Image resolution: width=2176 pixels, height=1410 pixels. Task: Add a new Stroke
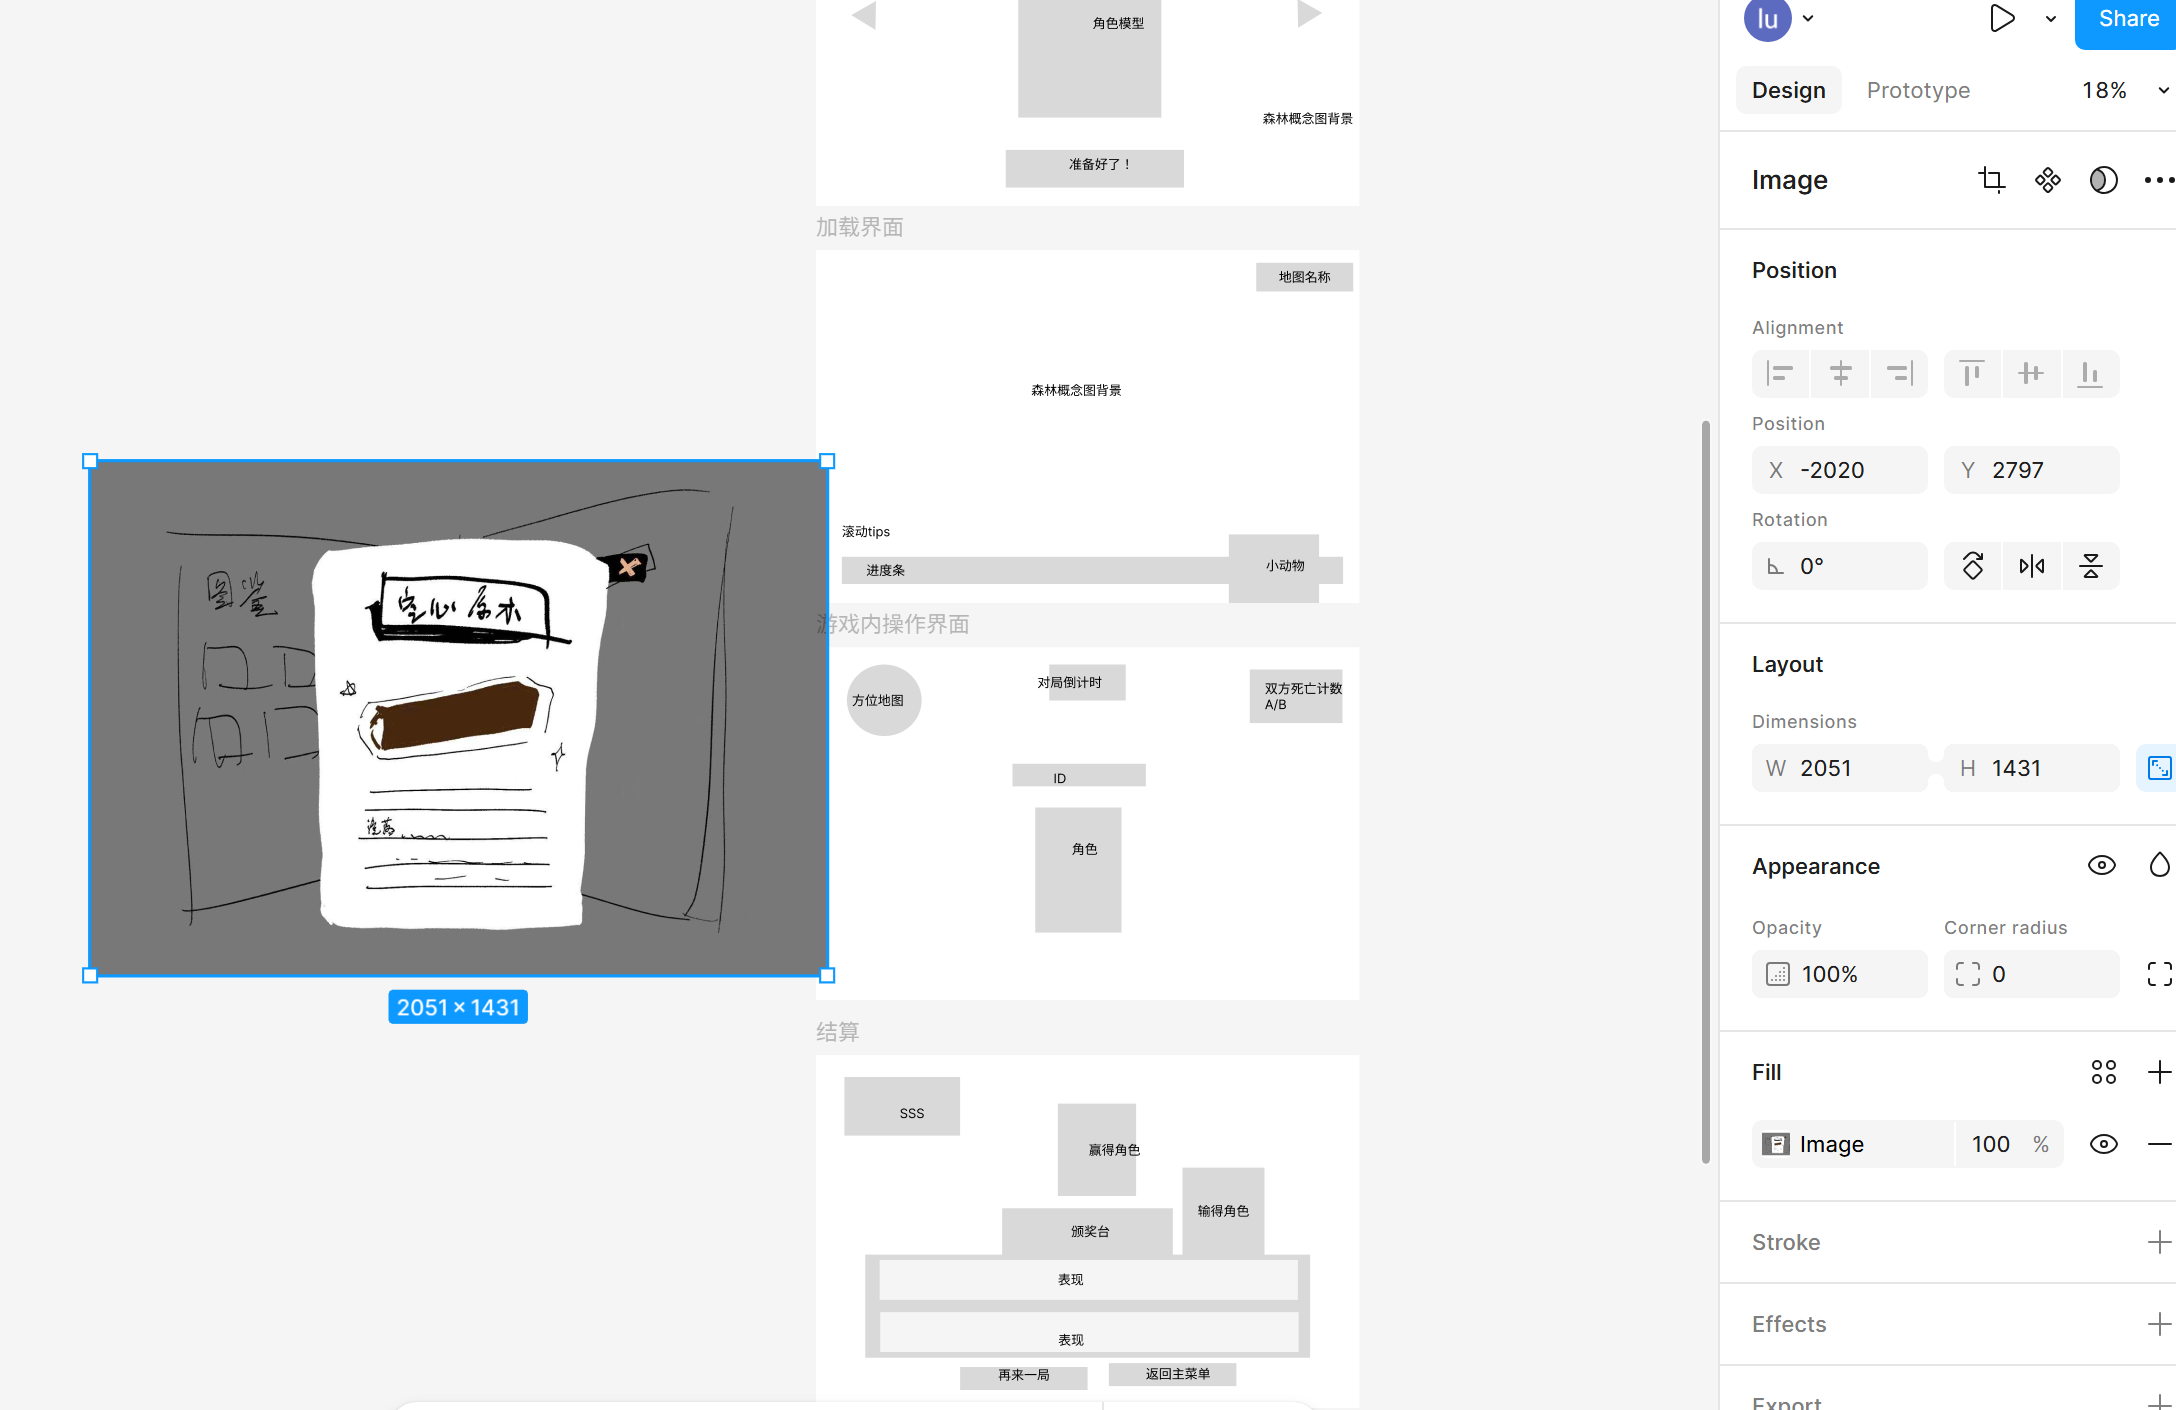pyautogui.click(x=2159, y=1242)
